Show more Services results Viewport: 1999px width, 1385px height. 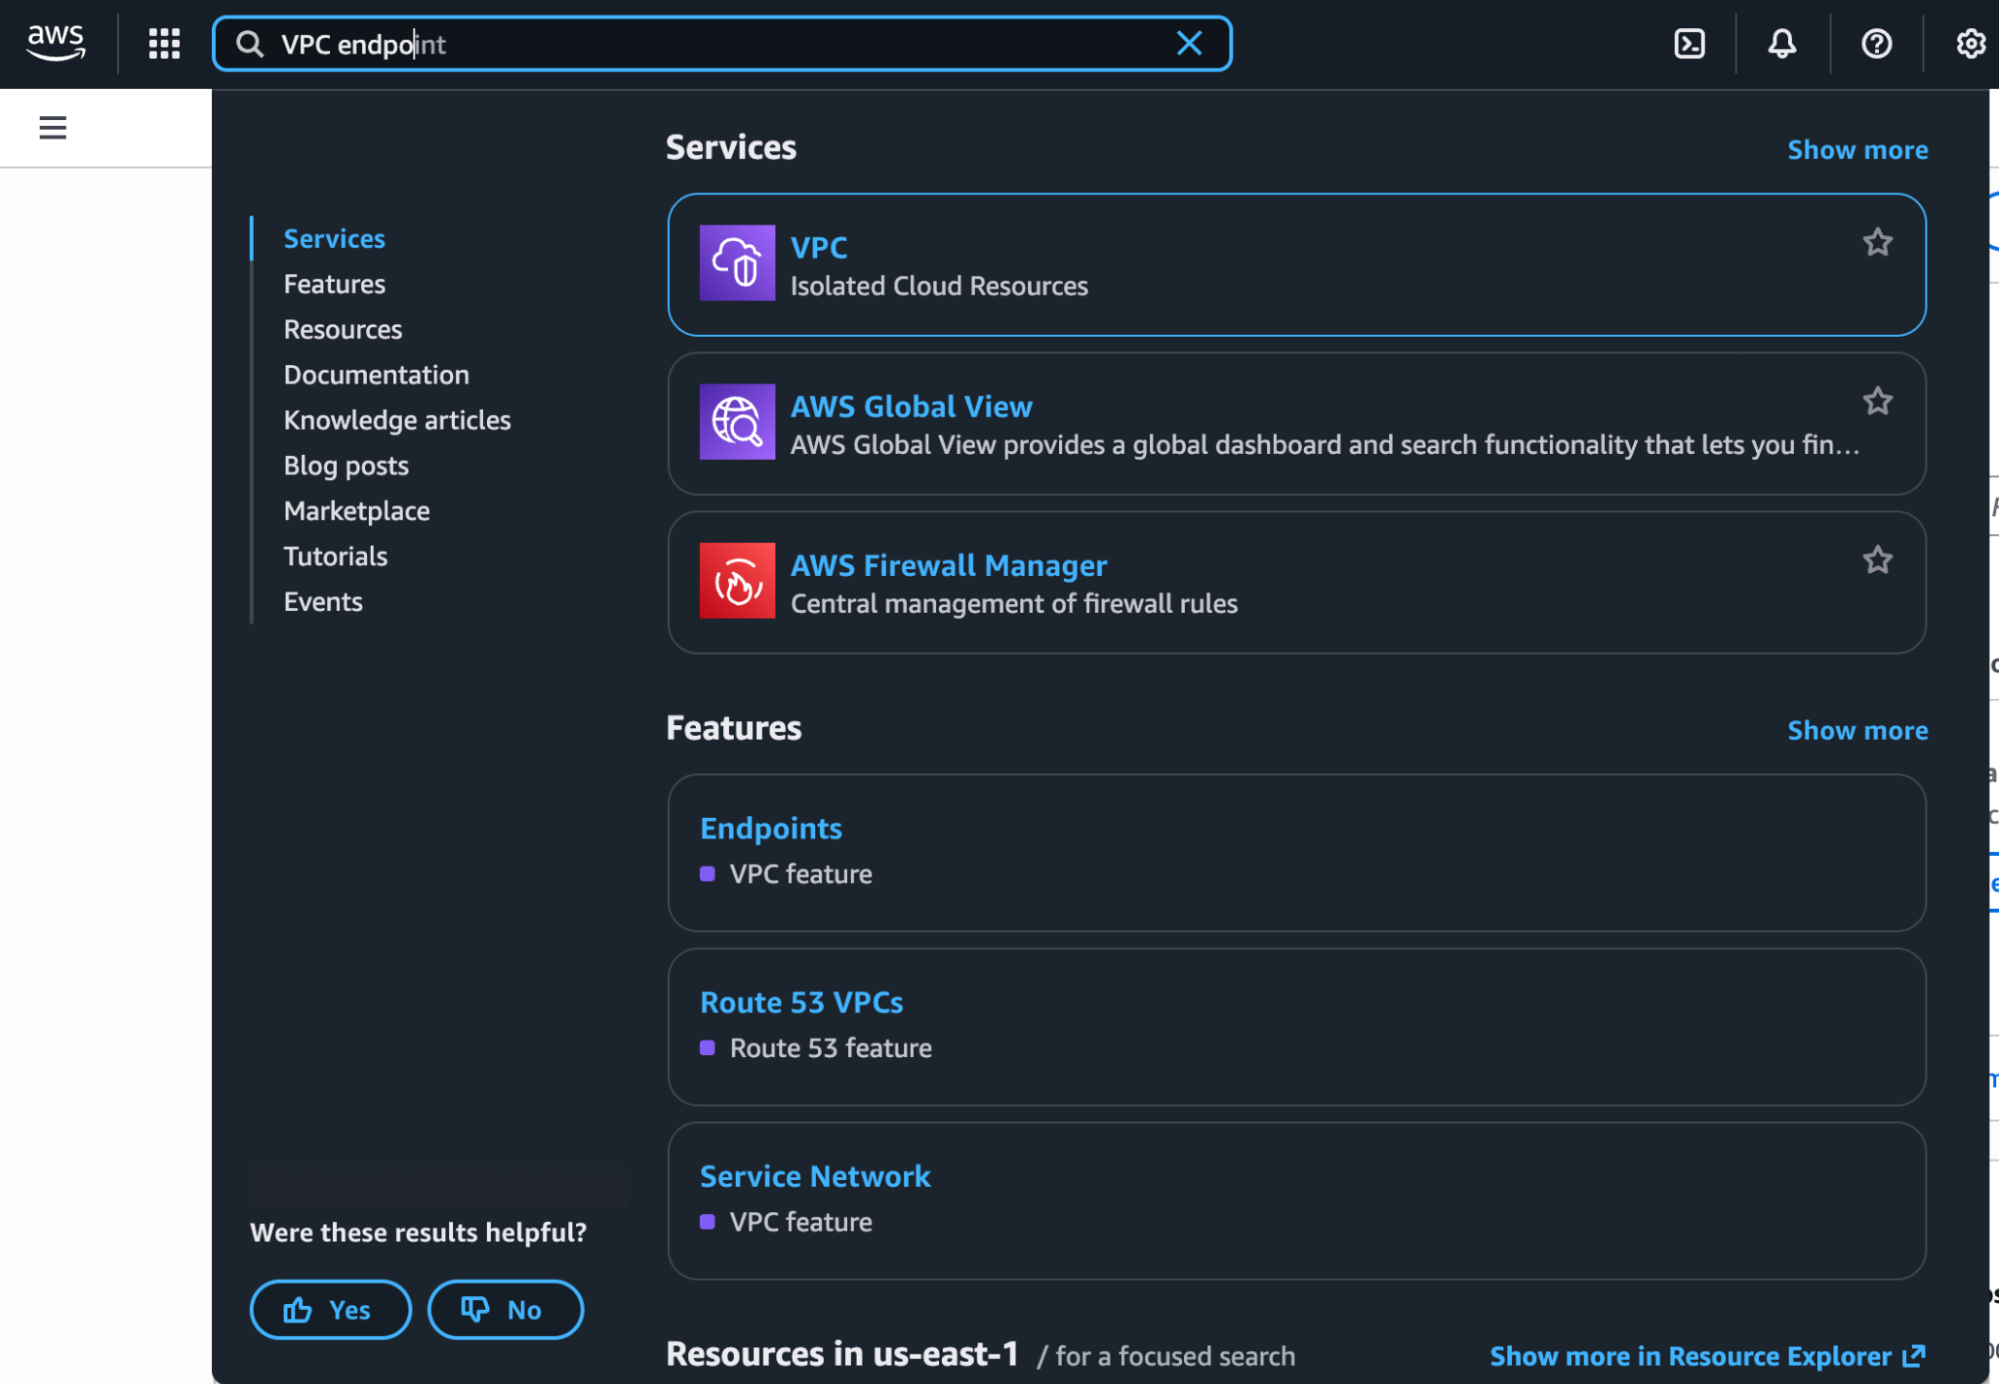pos(1857,150)
